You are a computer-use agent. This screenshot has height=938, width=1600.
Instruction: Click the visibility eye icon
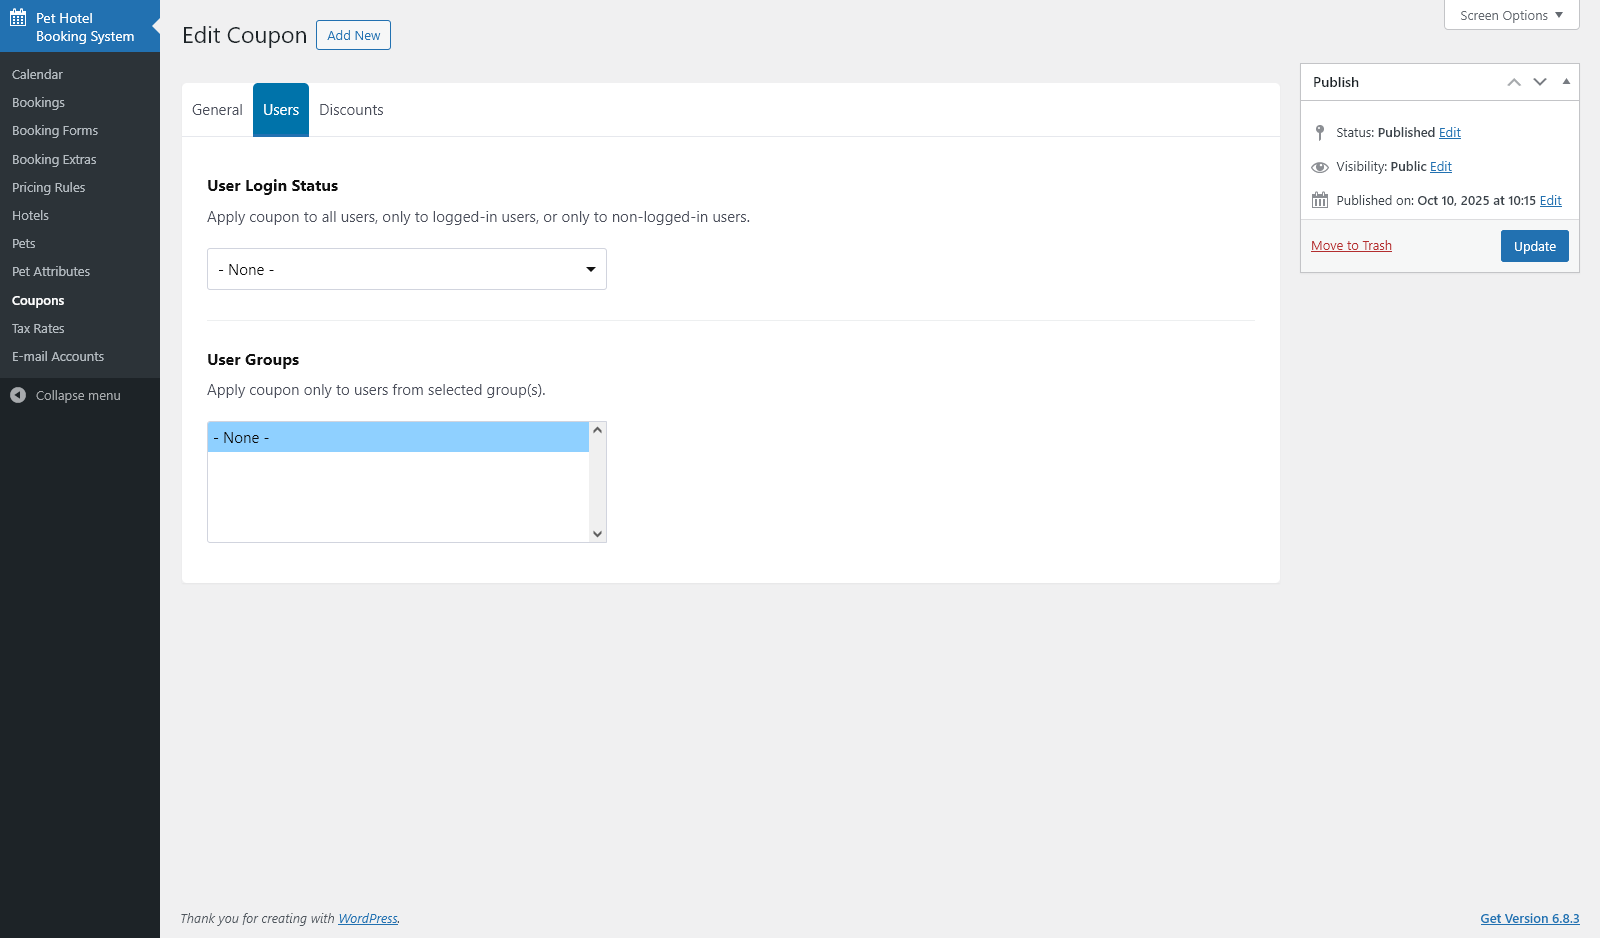(1320, 167)
